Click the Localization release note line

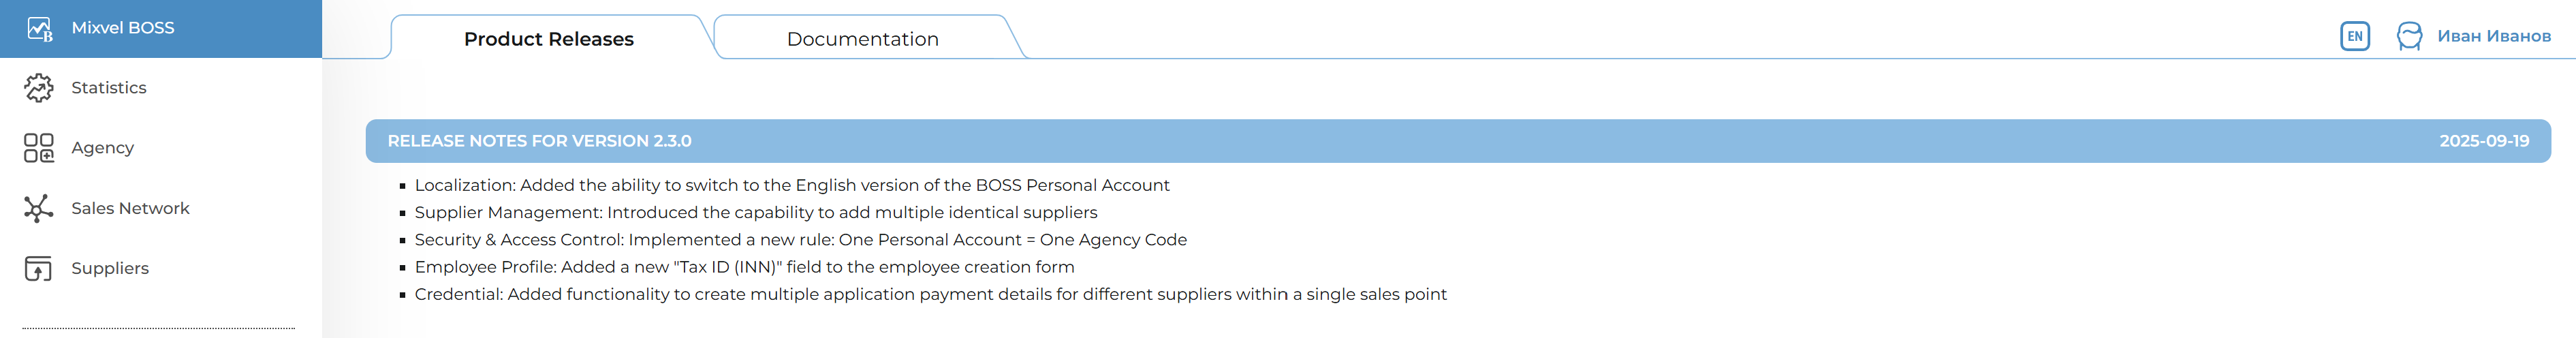coord(791,185)
